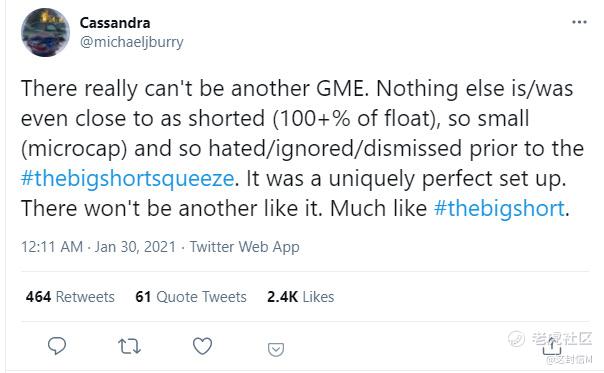Screen dimensions: 604x373
Task: Click the tweet body text
Action: click(302, 149)
